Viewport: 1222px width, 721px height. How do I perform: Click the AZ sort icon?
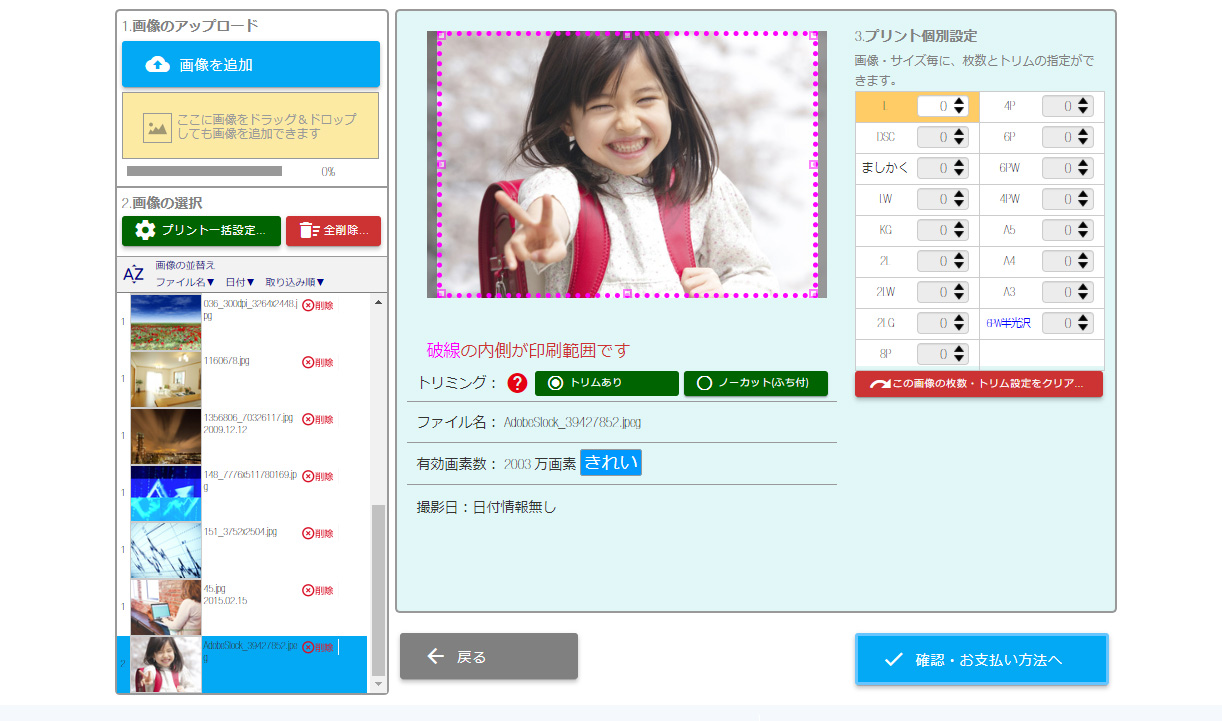(134, 274)
